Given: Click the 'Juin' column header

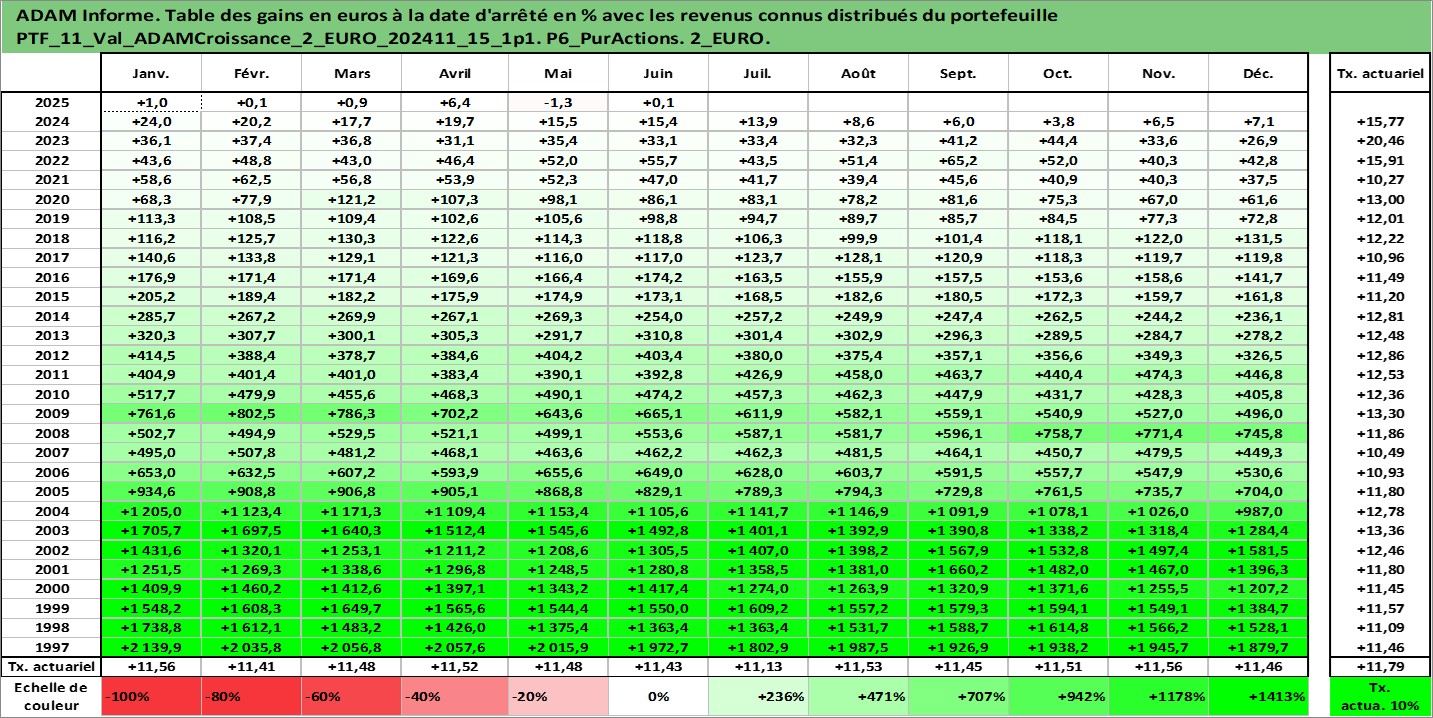Looking at the screenshot, I should pos(658,74).
